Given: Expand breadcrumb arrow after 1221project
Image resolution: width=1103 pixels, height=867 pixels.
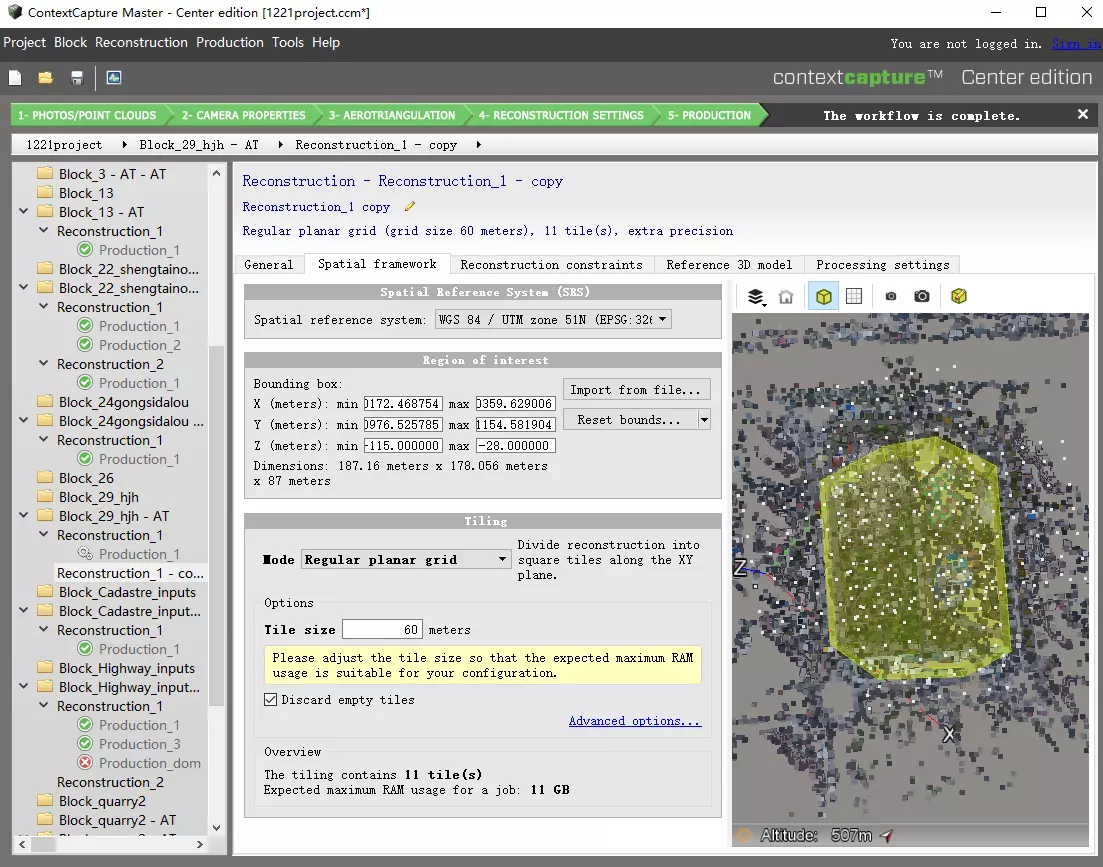Looking at the screenshot, I should pyautogui.click(x=125, y=145).
